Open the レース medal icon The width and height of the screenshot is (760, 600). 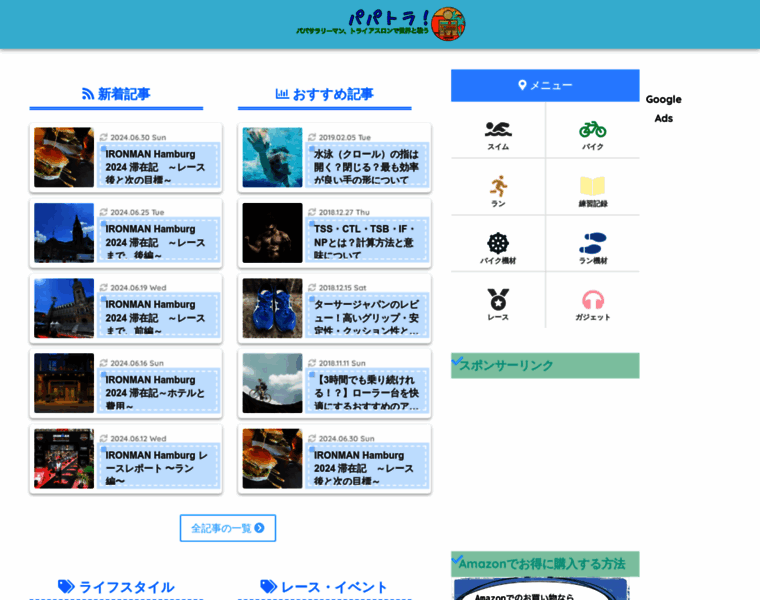pos(498,300)
